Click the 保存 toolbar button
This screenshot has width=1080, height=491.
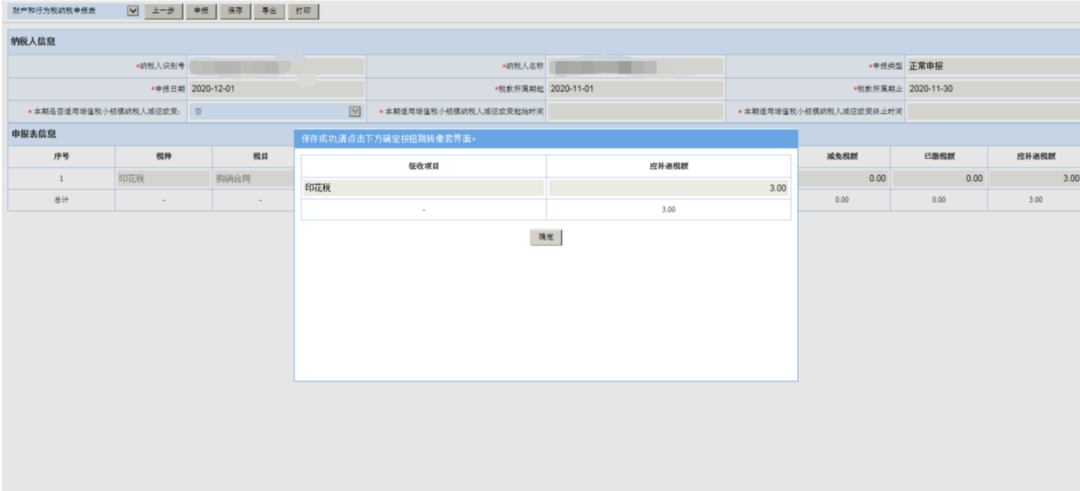pyautogui.click(x=235, y=11)
